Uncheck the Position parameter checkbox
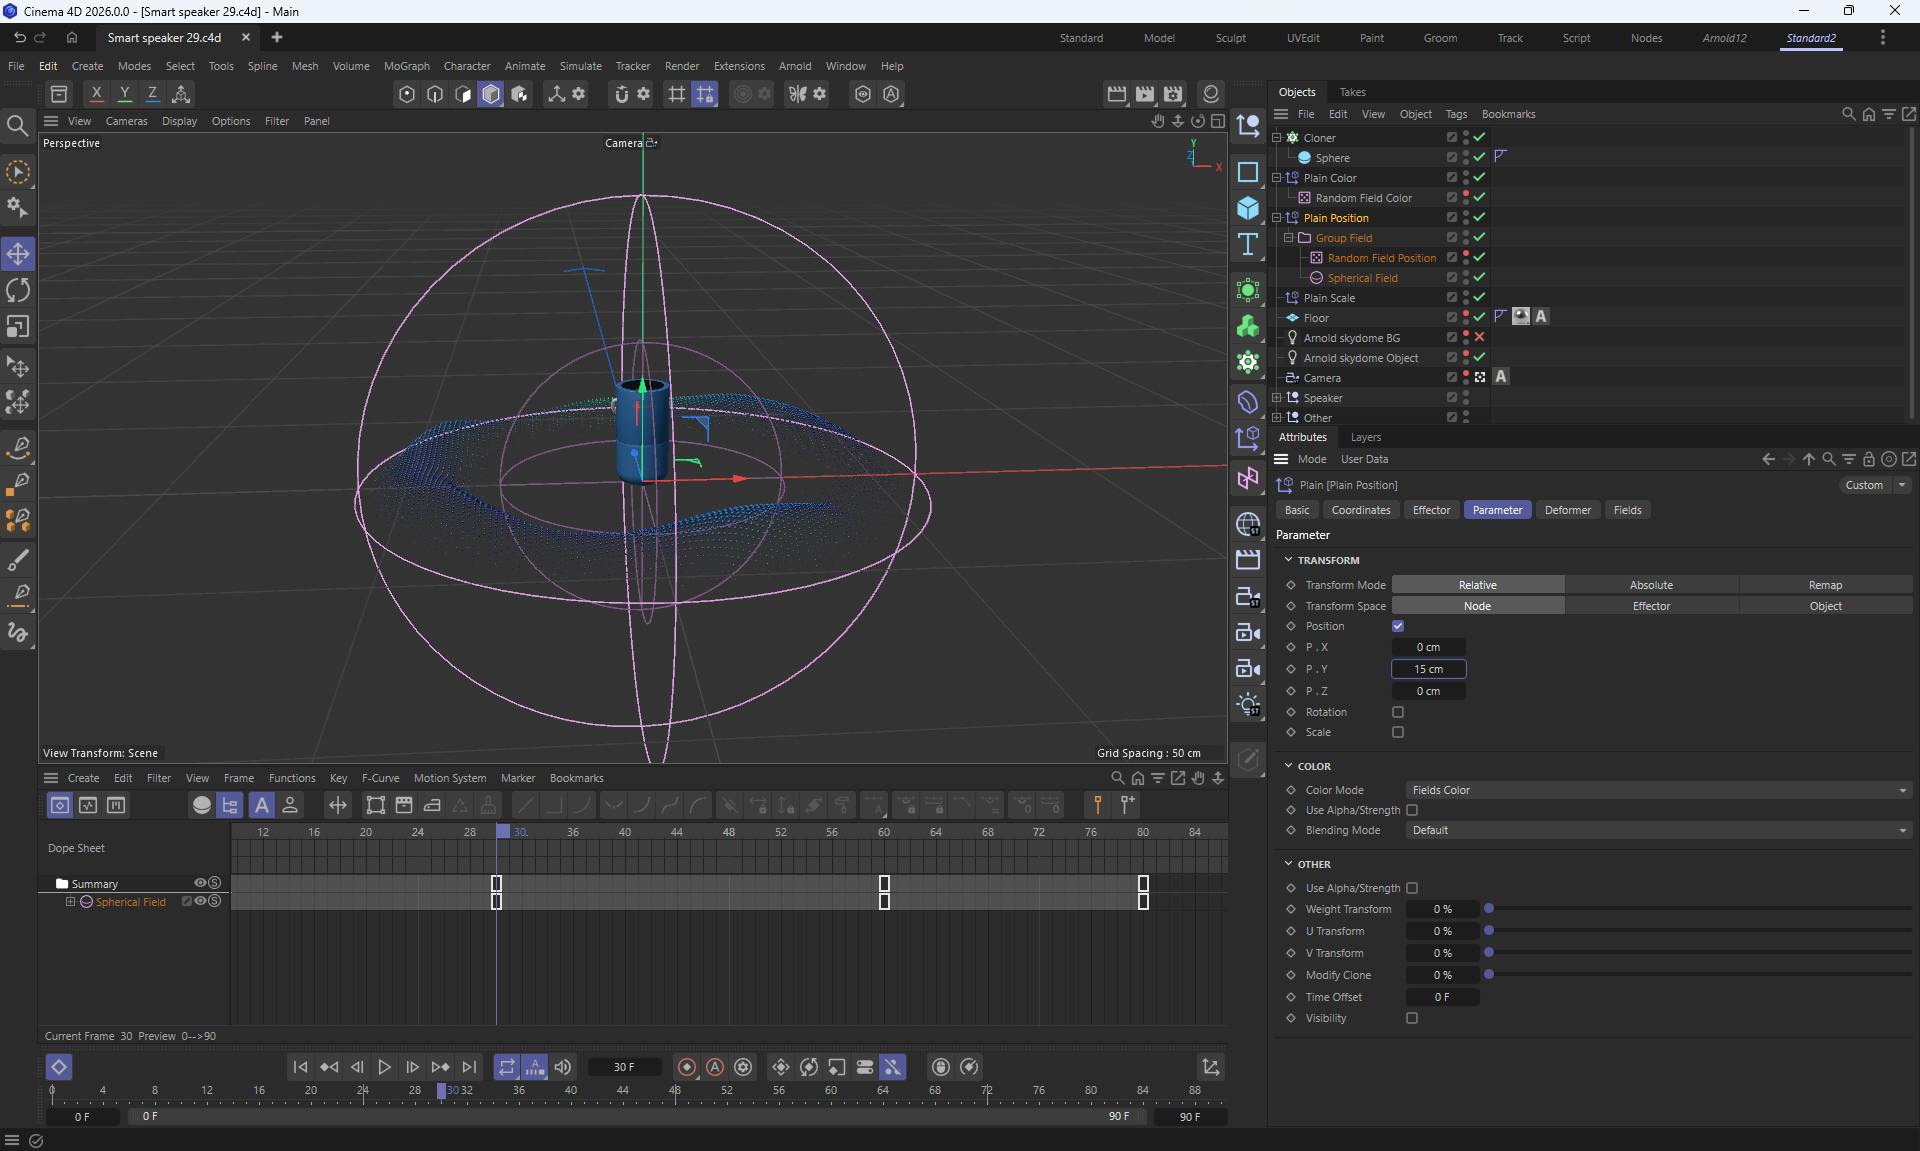This screenshot has height=1151, width=1920. 1398,626
